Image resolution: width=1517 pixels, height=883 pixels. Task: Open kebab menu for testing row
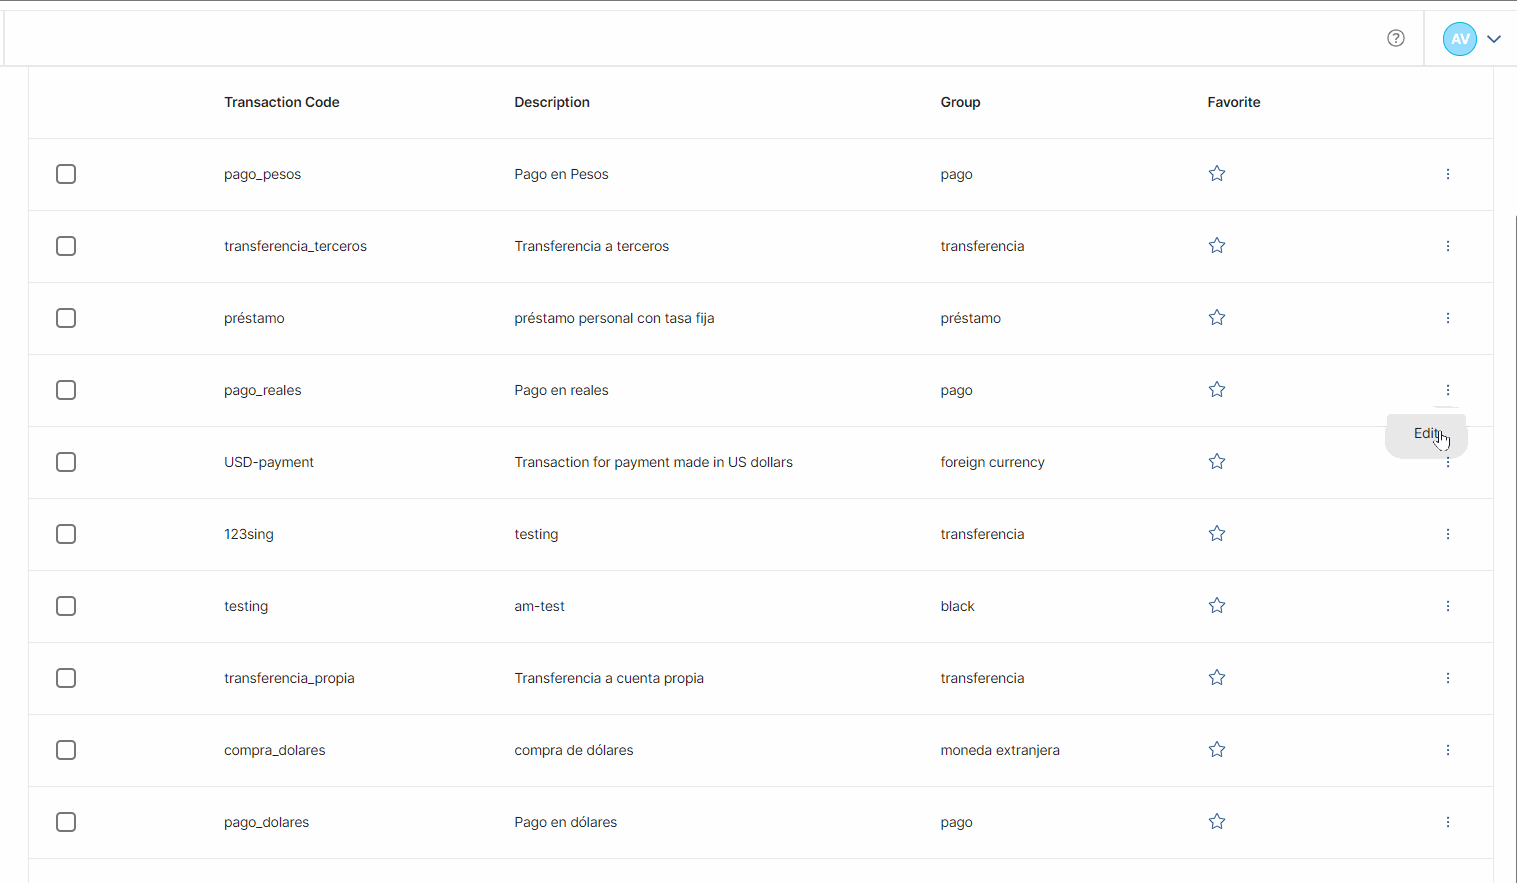coord(1448,606)
